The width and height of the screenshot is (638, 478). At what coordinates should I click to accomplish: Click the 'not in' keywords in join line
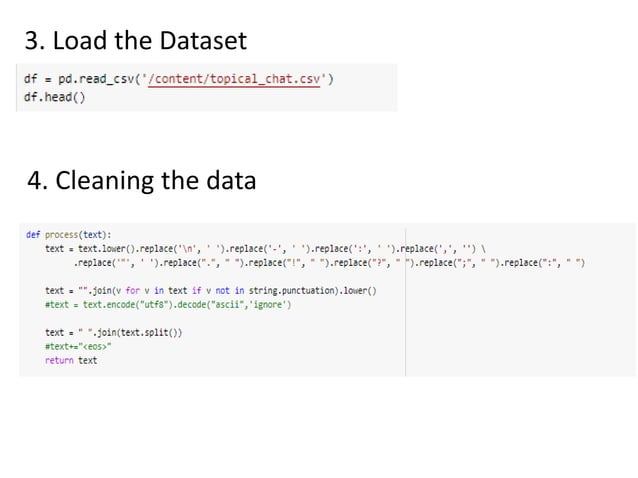click(229, 290)
